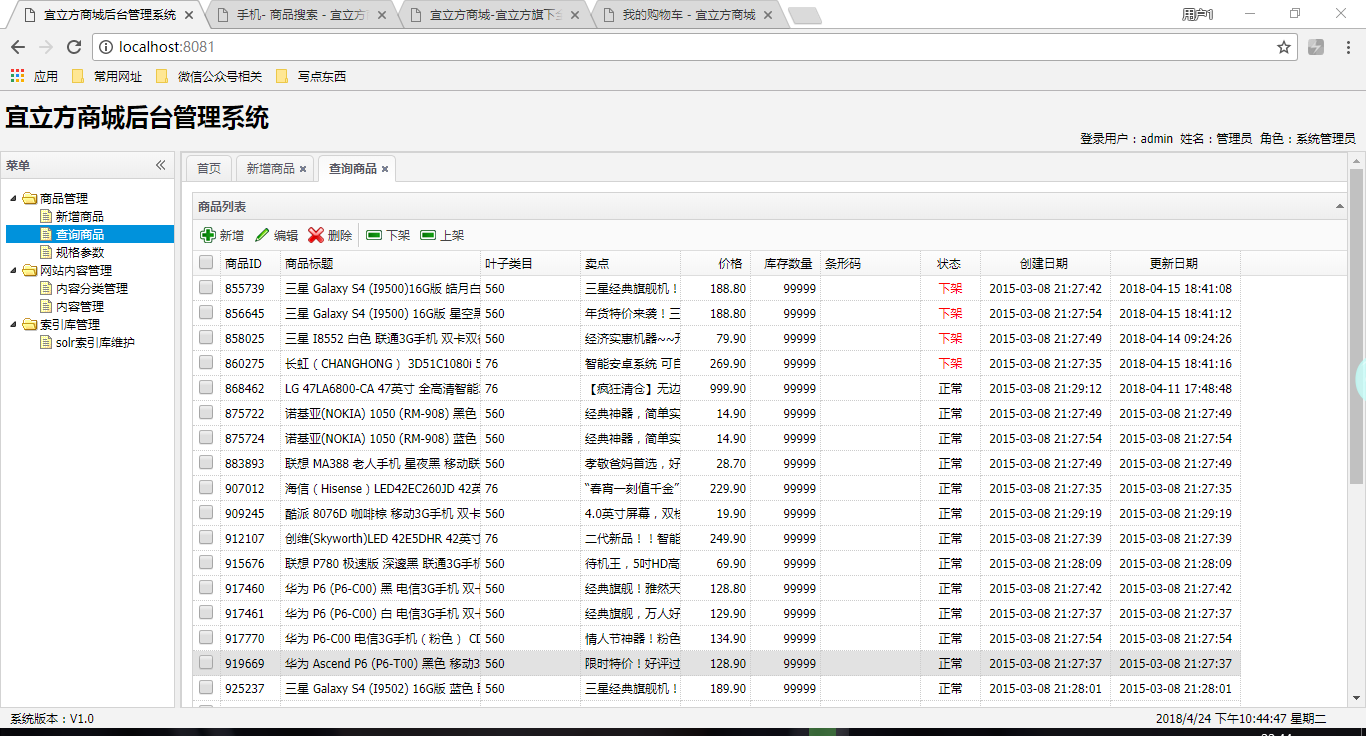Click the 用户1 Chrome profile button
This screenshot has width=1366, height=736.
coord(1197,14)
